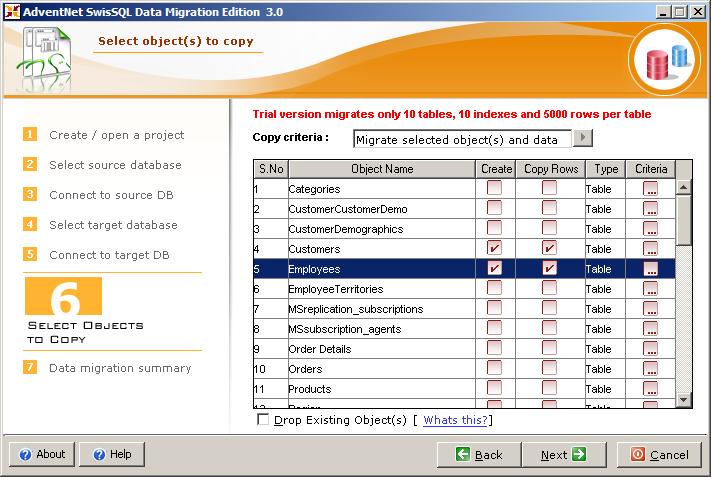Go to Create / open a project step

point(117,135)
